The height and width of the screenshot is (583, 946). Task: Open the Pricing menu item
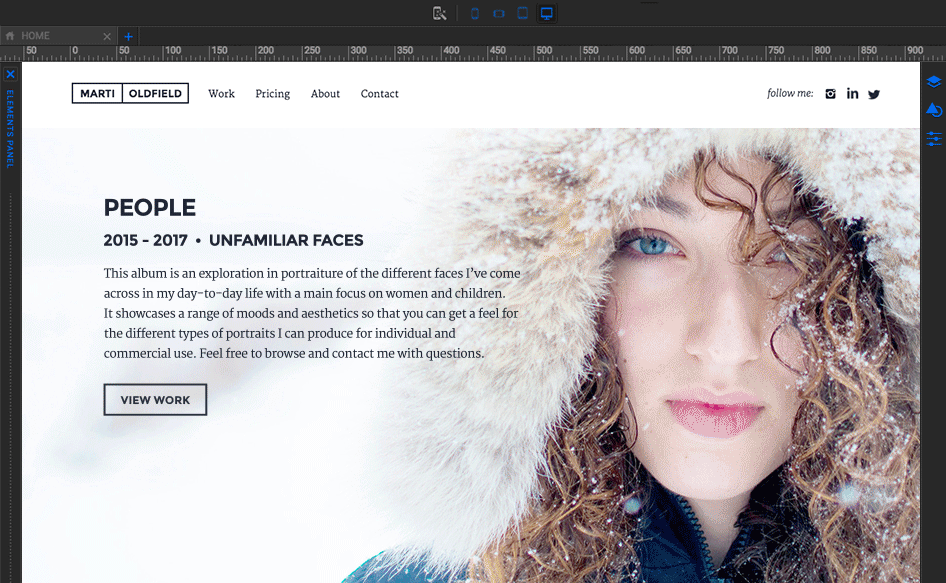coord(272,93)
